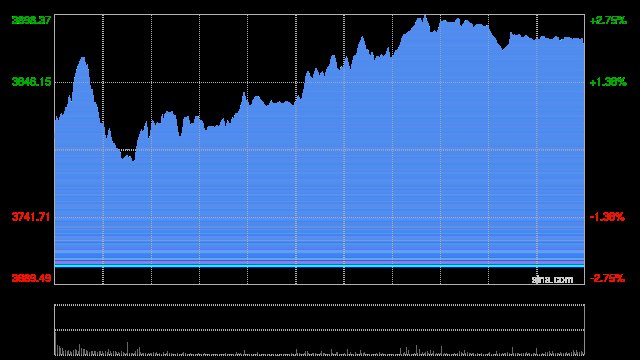Image resolution: width=640 pixels, height=360 pixels.
Task: Click the first morning peak of the price chart
Action: (83, 58)
